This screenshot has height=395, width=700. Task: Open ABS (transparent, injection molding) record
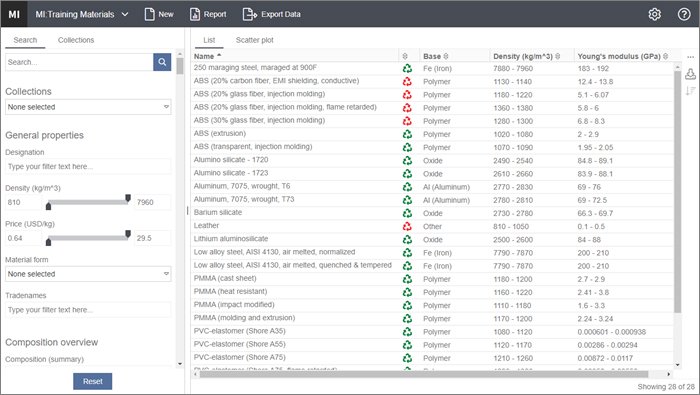(253, 146)
